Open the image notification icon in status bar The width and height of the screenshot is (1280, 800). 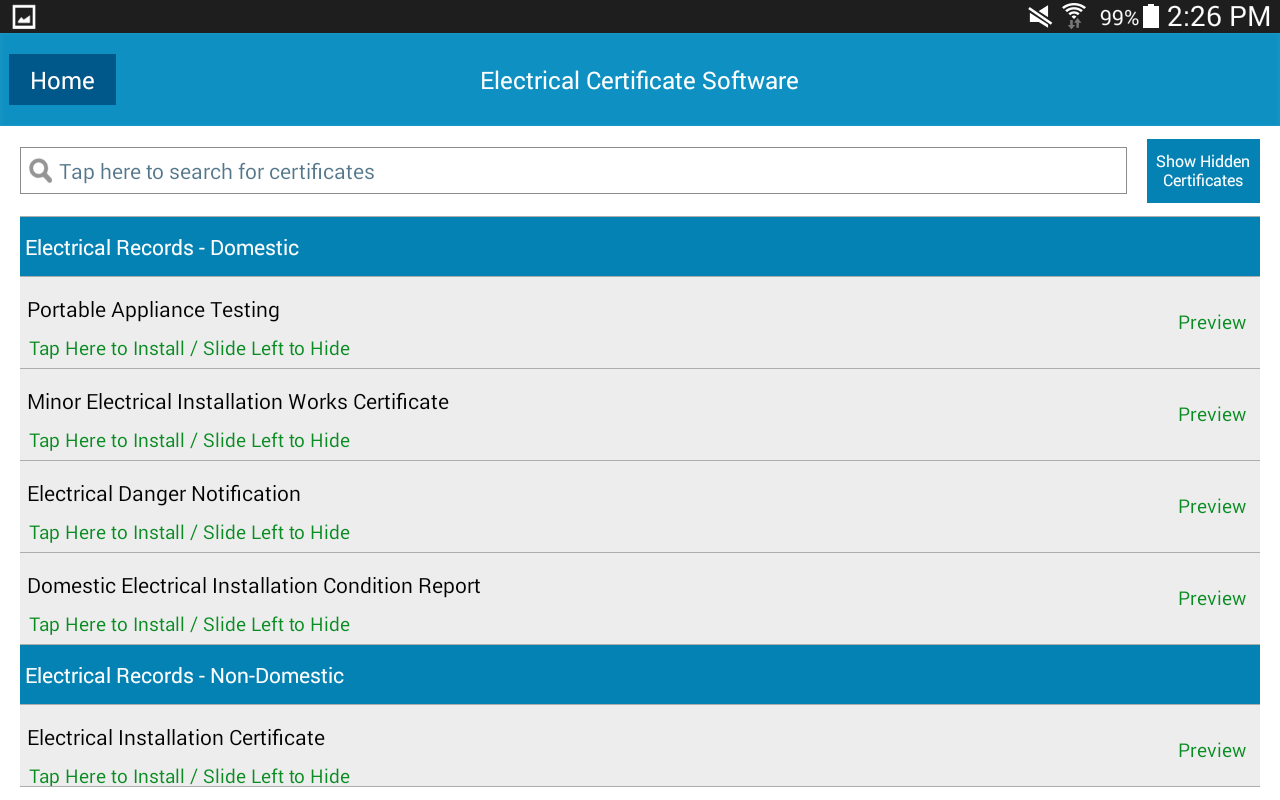24,16
